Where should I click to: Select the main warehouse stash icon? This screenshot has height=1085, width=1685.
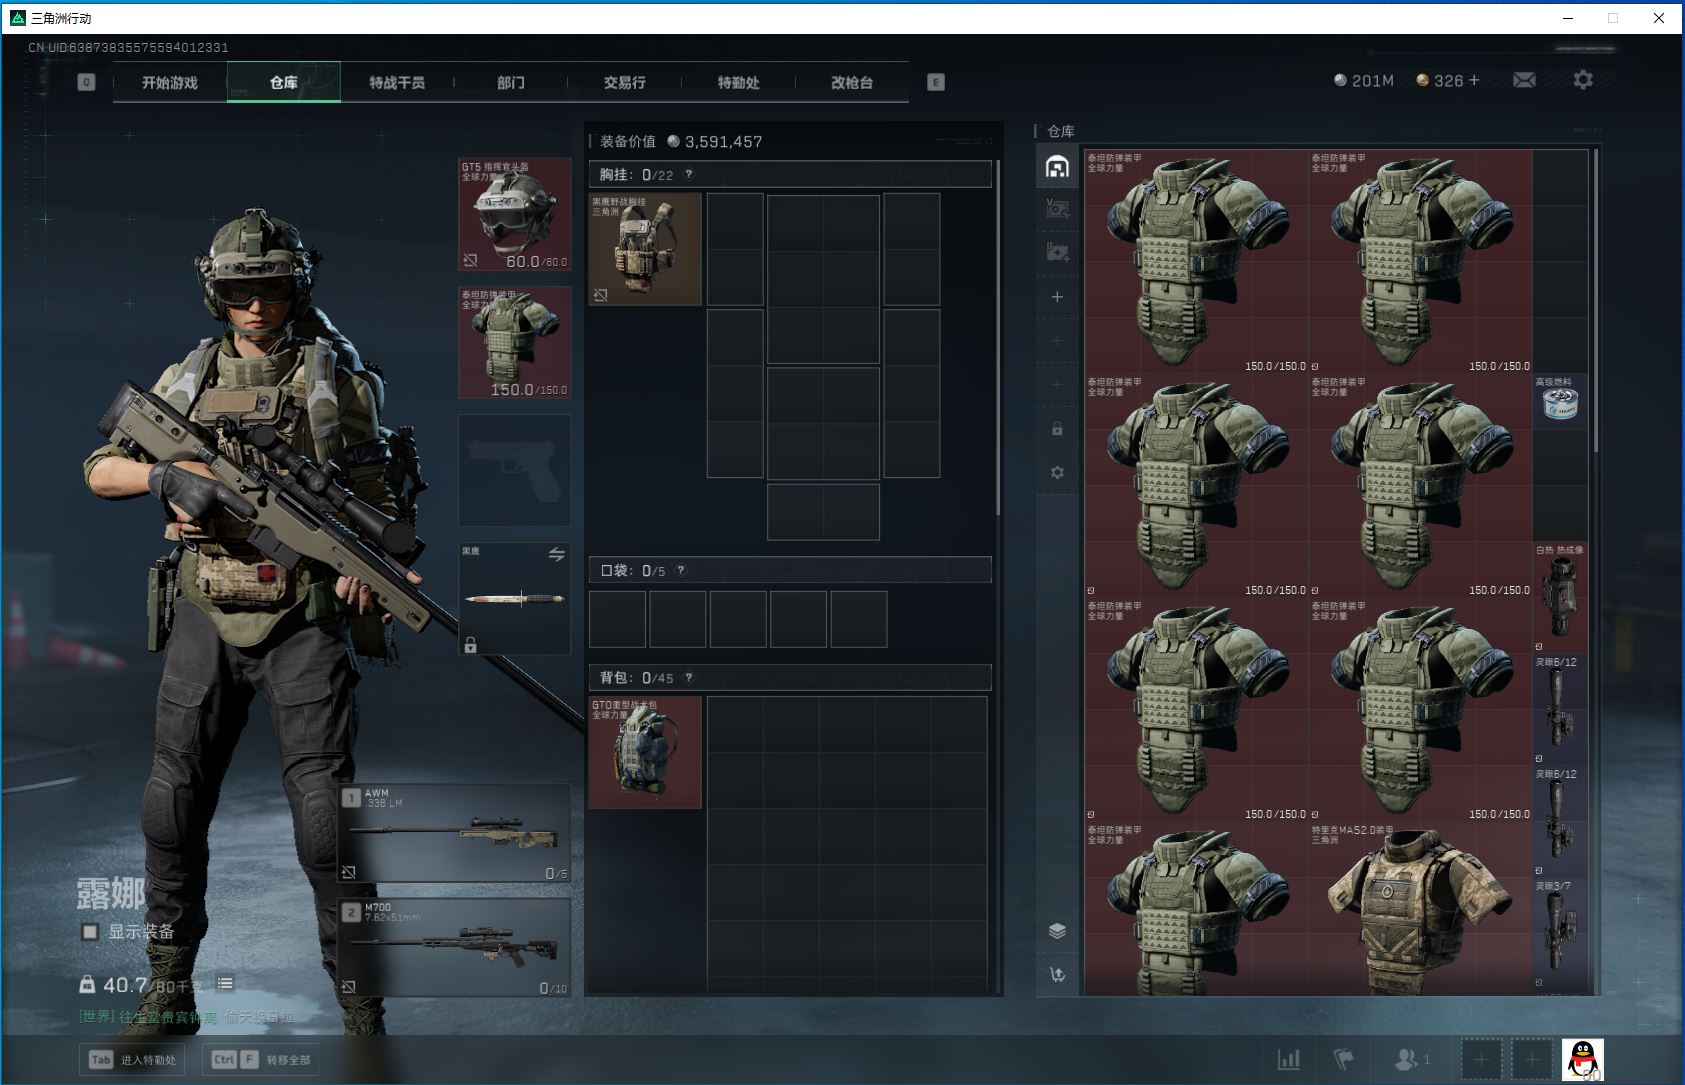pos(1057,166)
